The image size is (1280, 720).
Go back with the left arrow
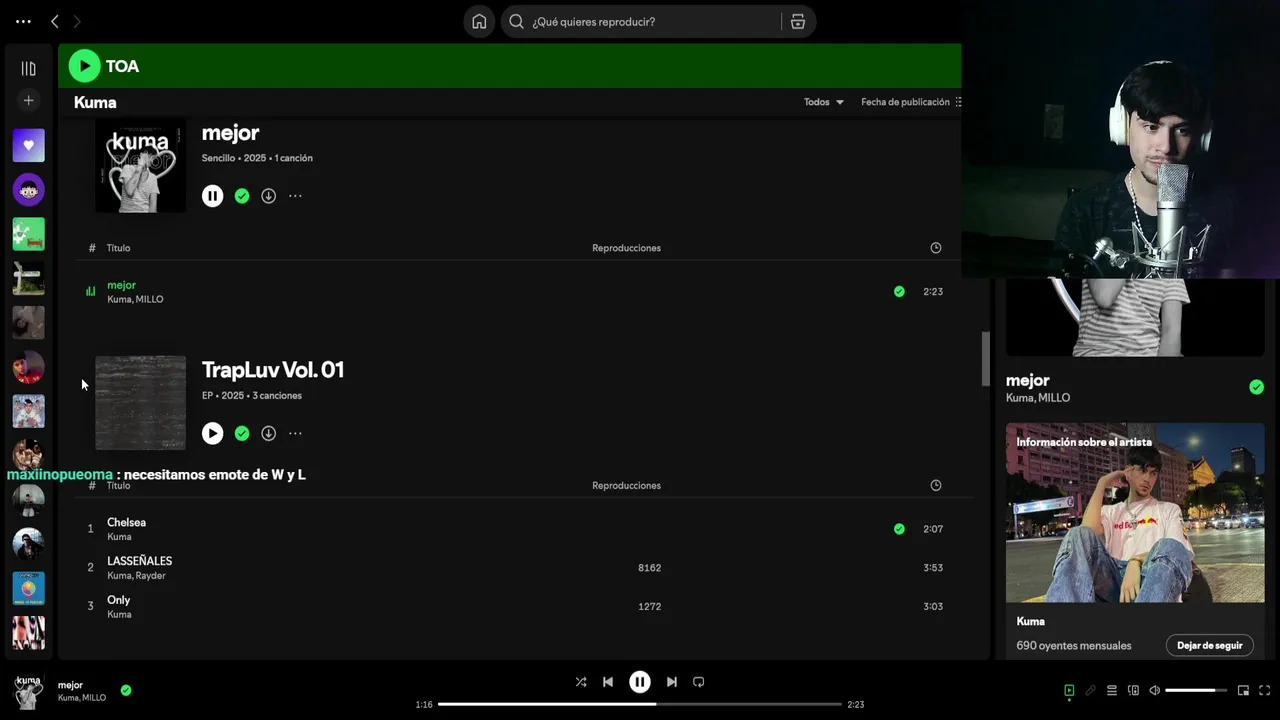[55, 21]
